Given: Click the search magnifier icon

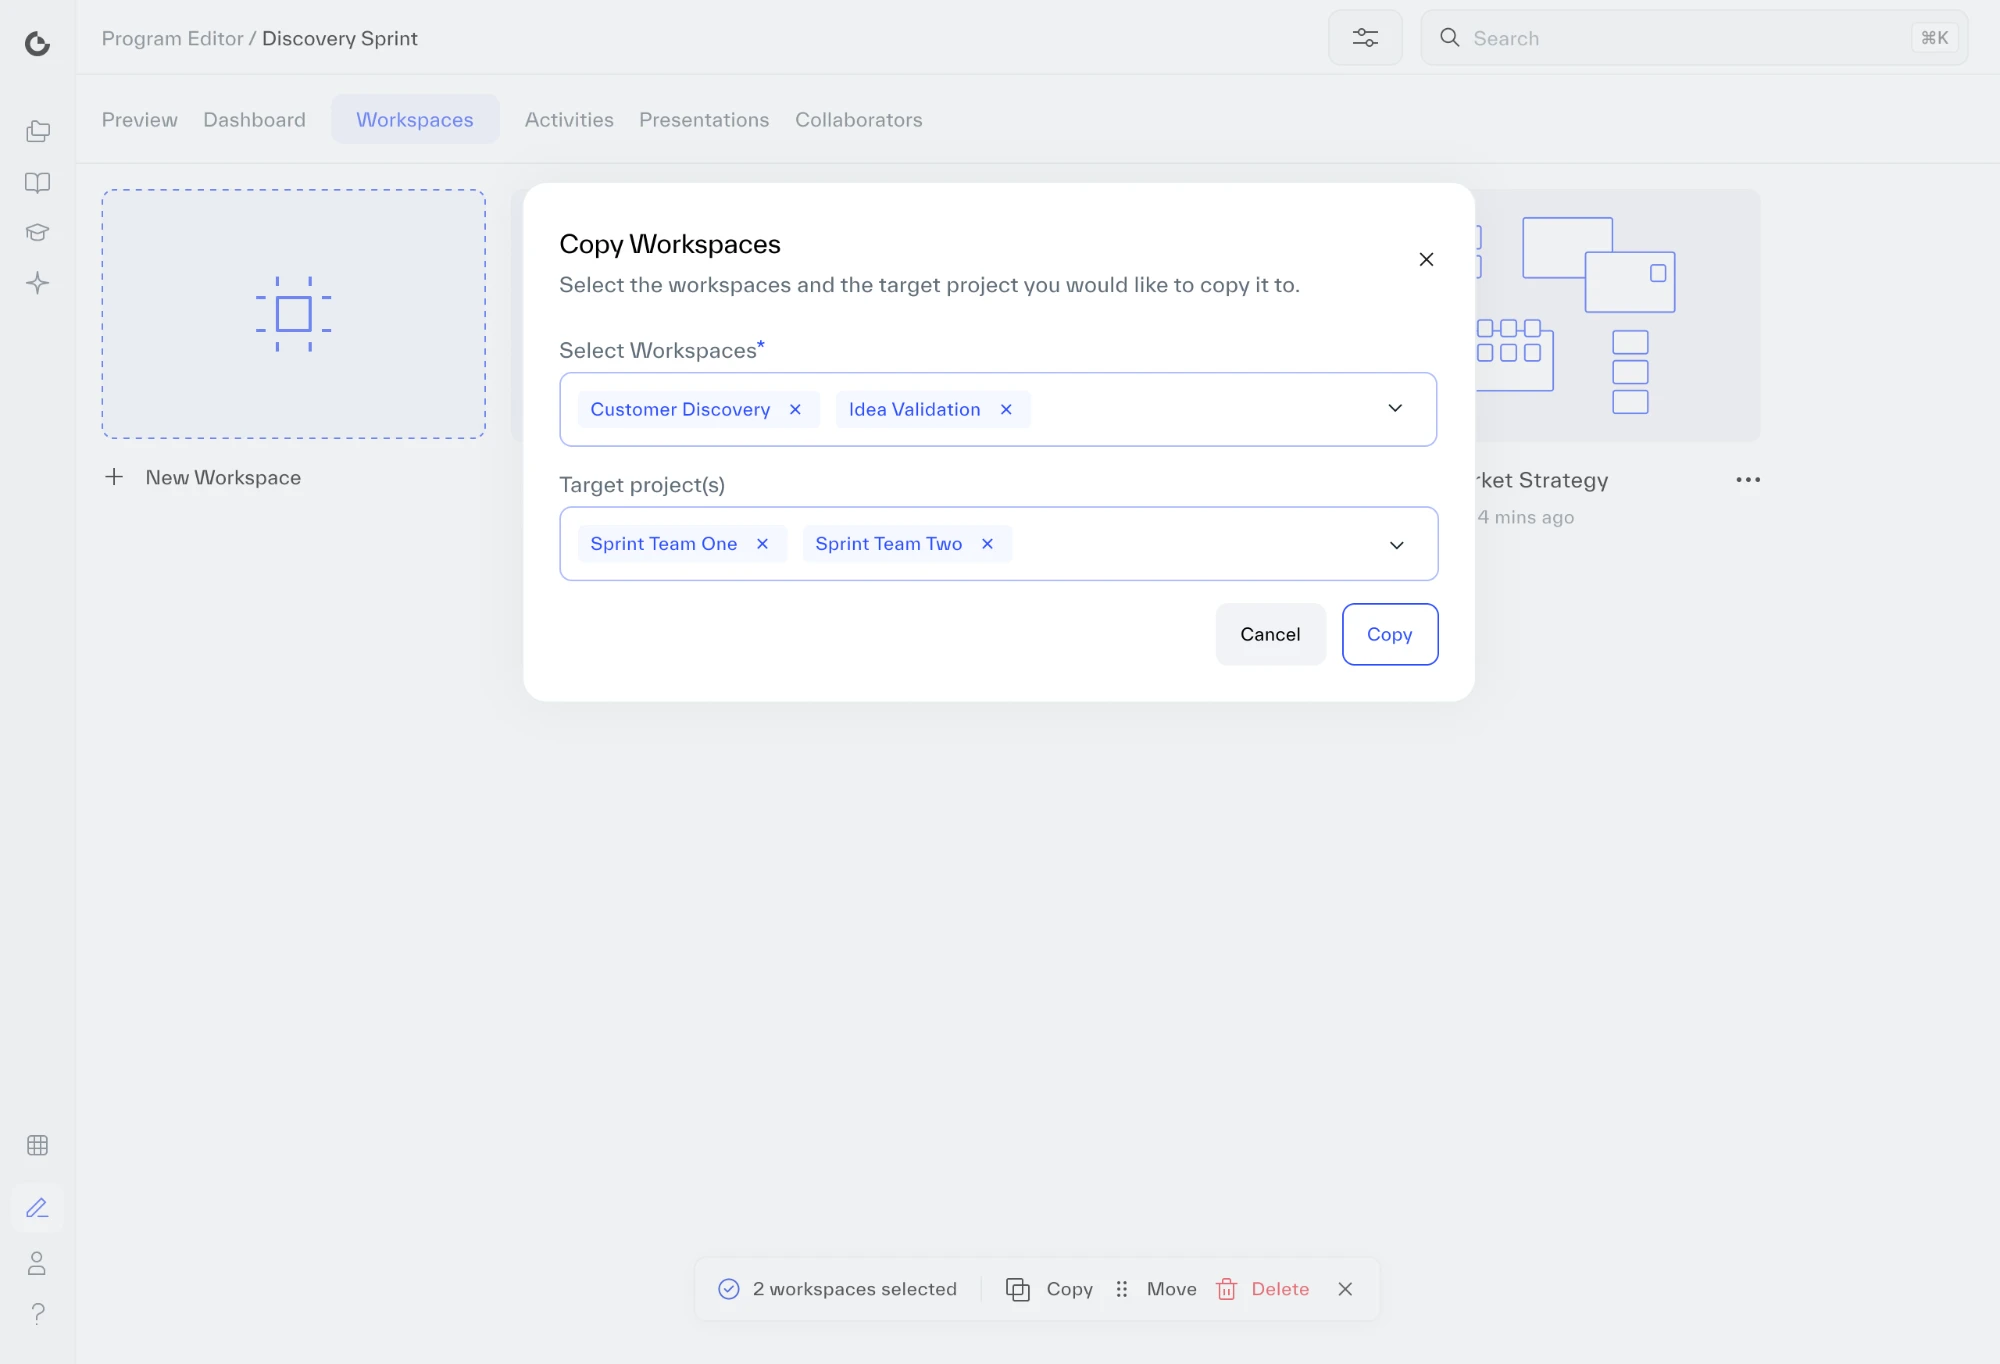Looking at the screenshot, I should (x=1449, y=37).
